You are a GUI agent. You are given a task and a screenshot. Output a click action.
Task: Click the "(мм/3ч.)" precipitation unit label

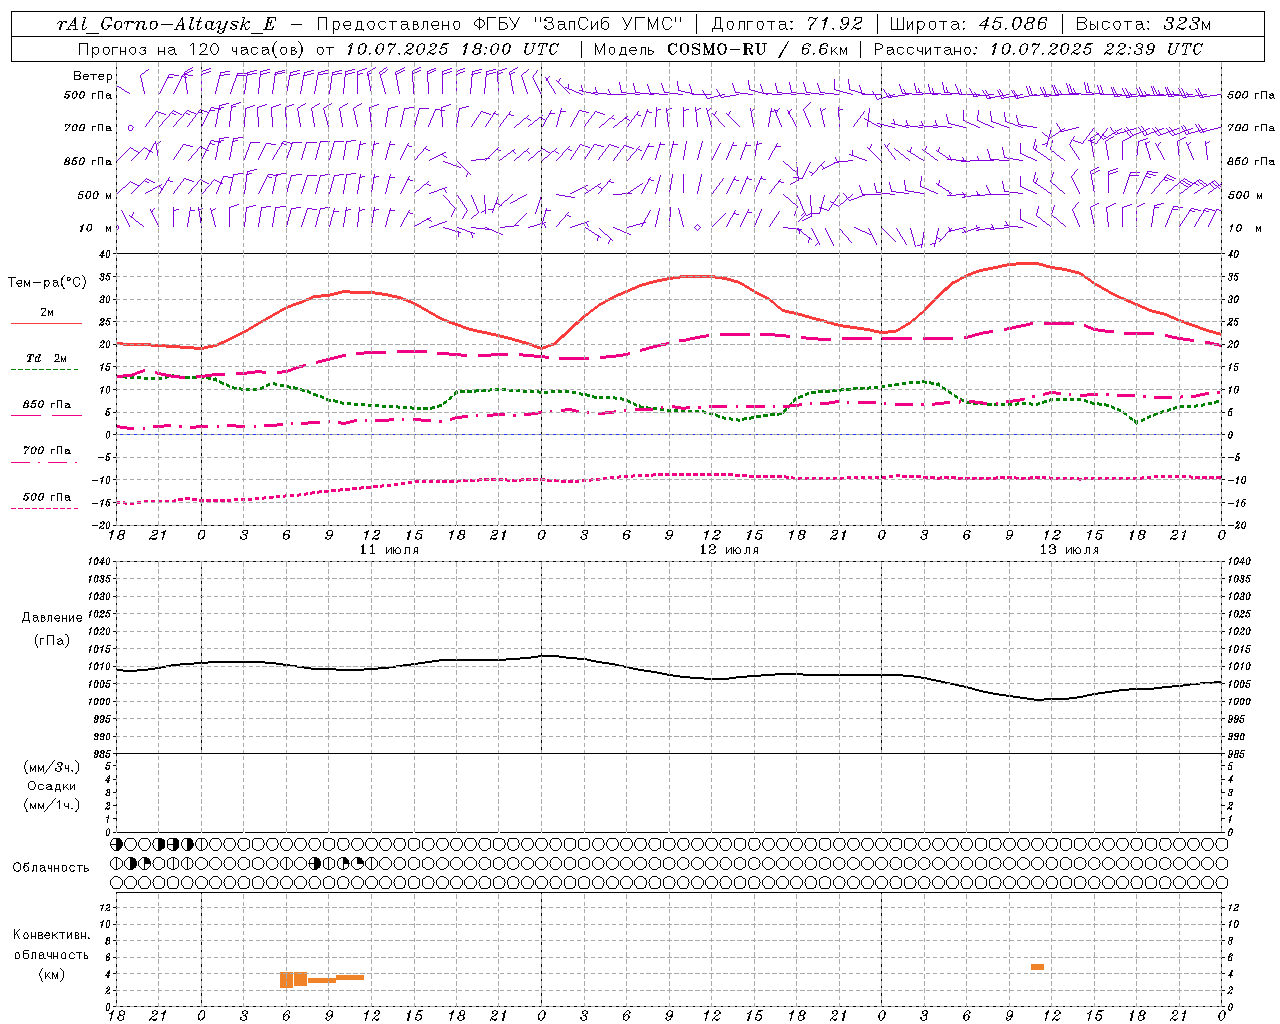pyautogui.click(x=52, y=767)
